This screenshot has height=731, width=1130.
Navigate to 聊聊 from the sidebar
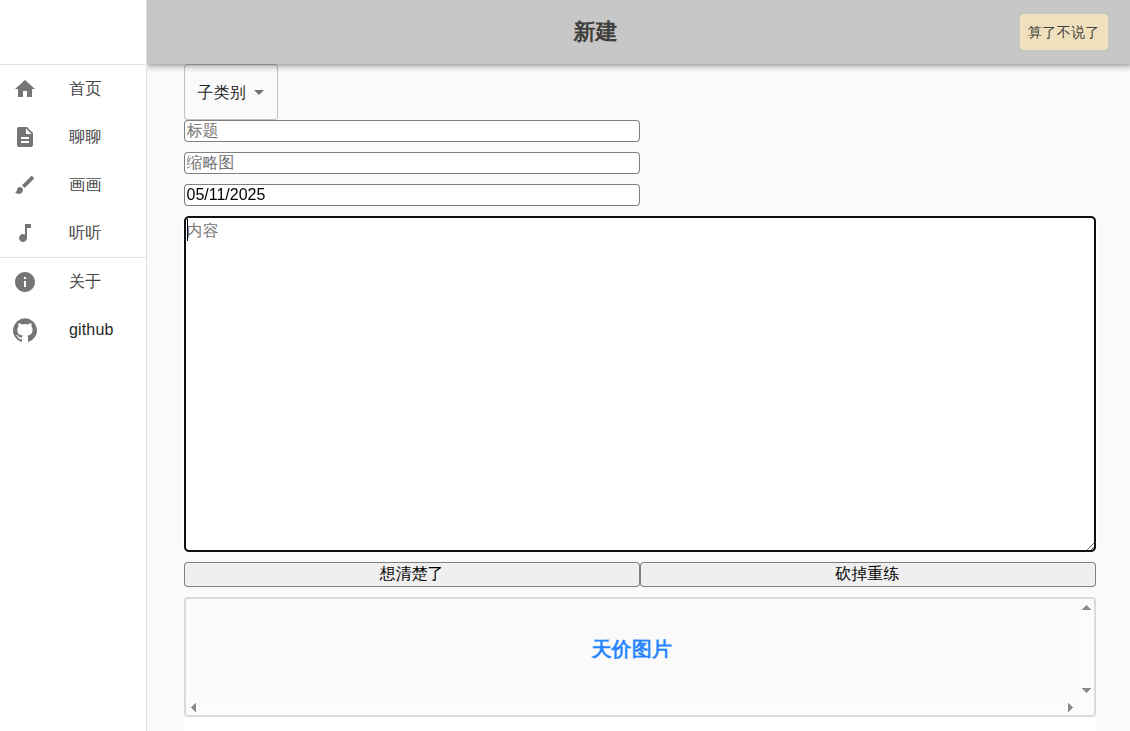pos(84,137)
